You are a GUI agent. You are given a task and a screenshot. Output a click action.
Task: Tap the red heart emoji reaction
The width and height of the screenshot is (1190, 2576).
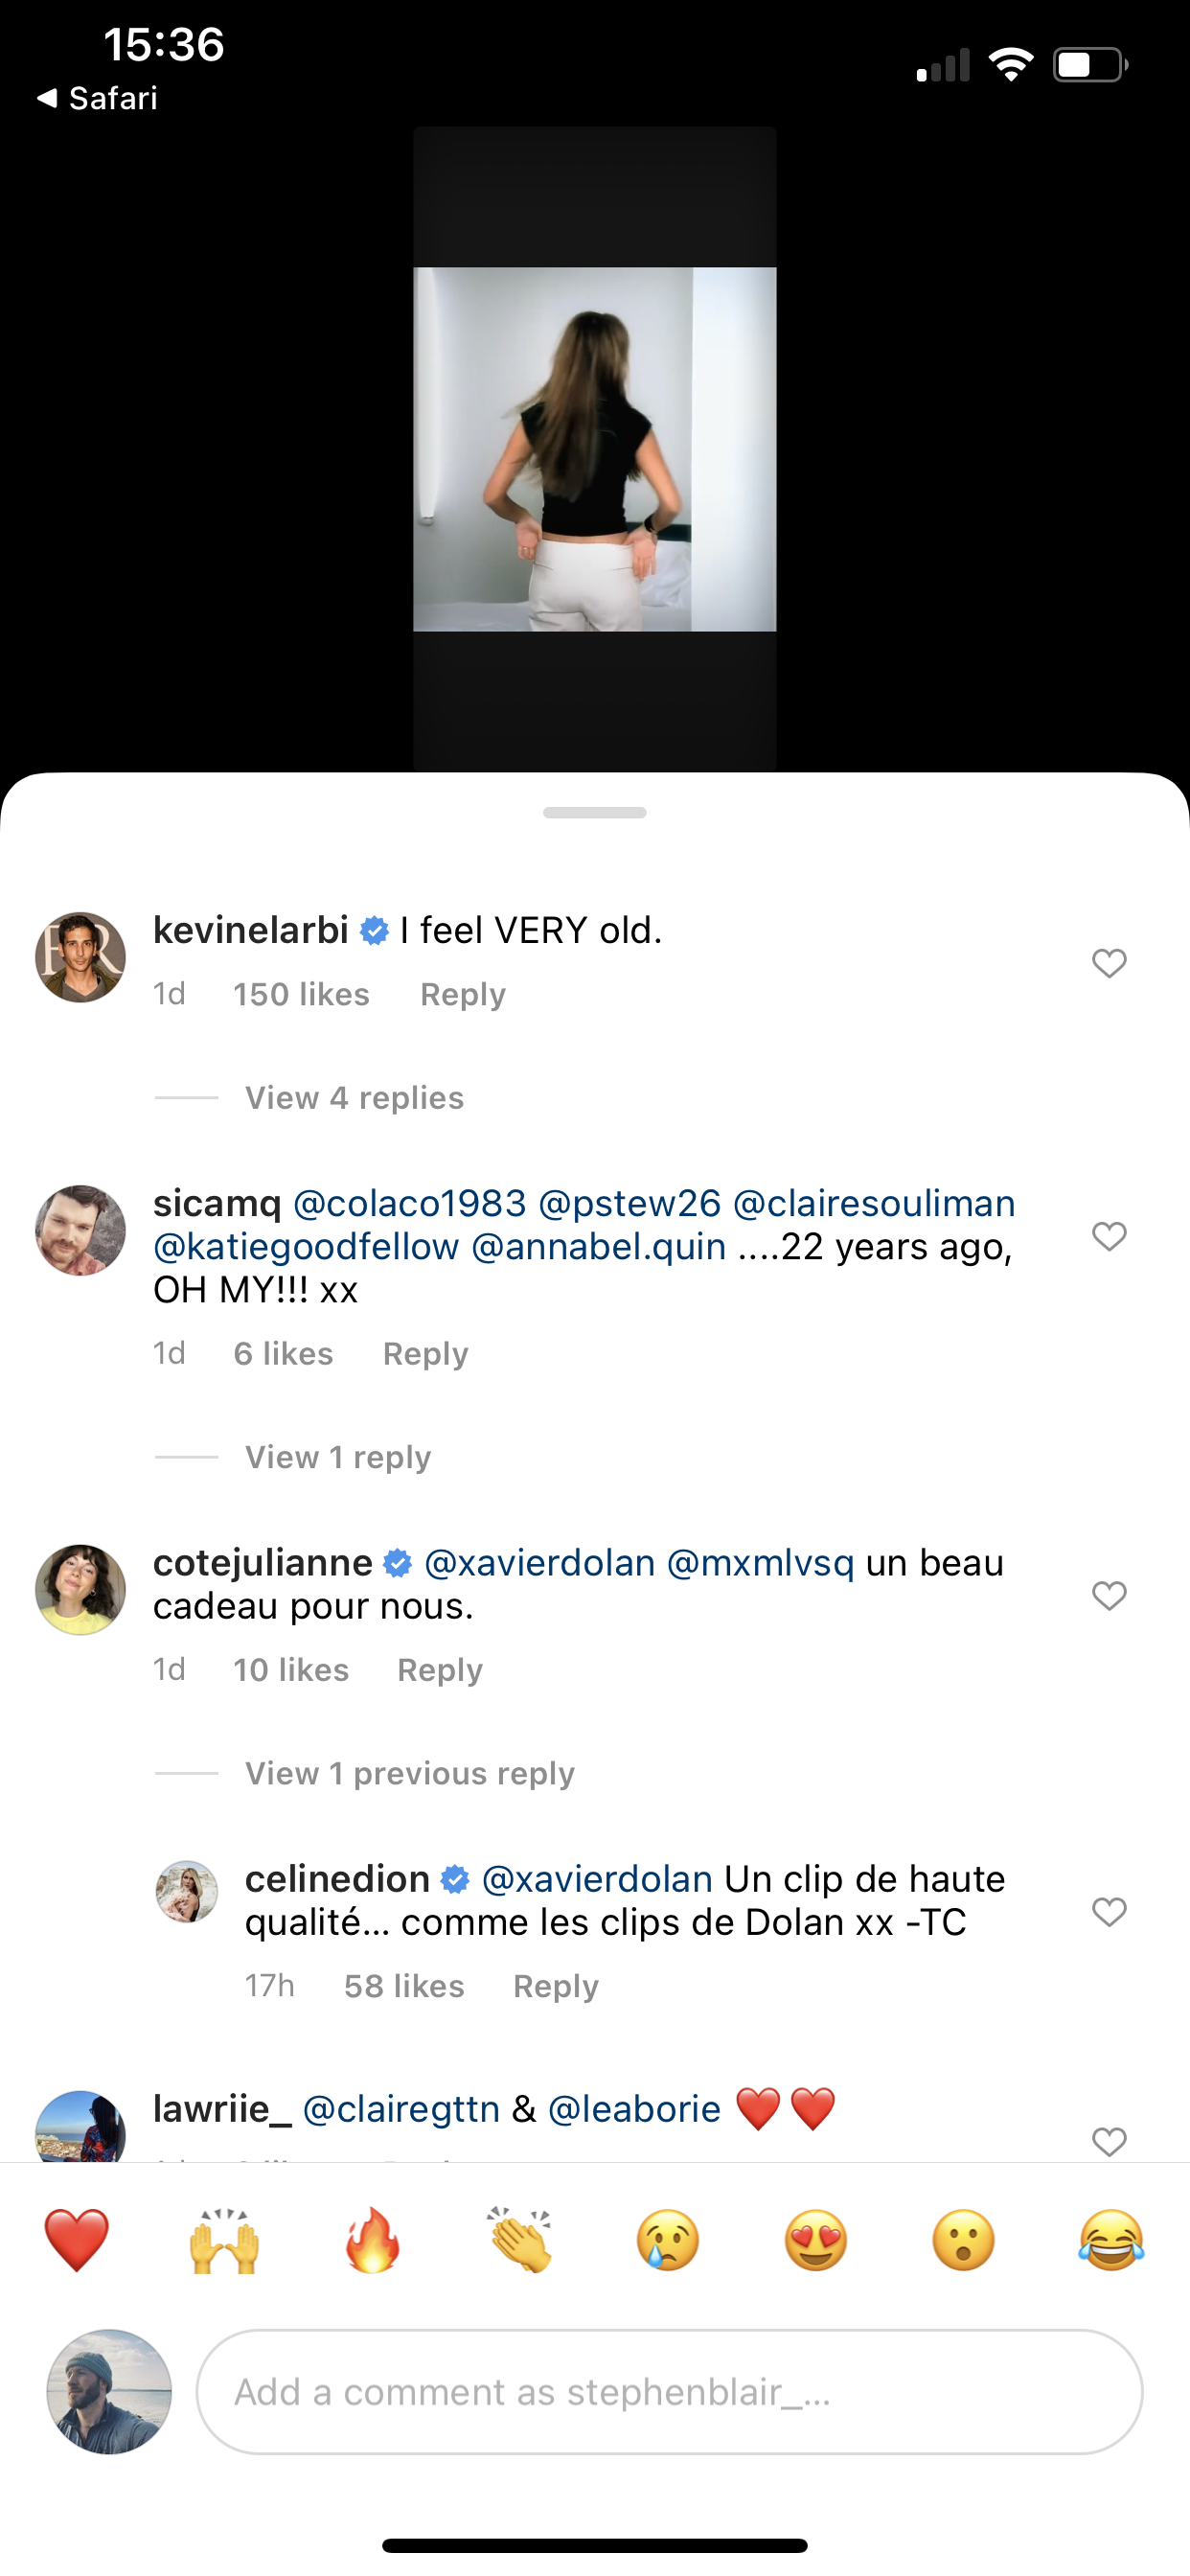pyautogui.click(x=77, y=2240)
